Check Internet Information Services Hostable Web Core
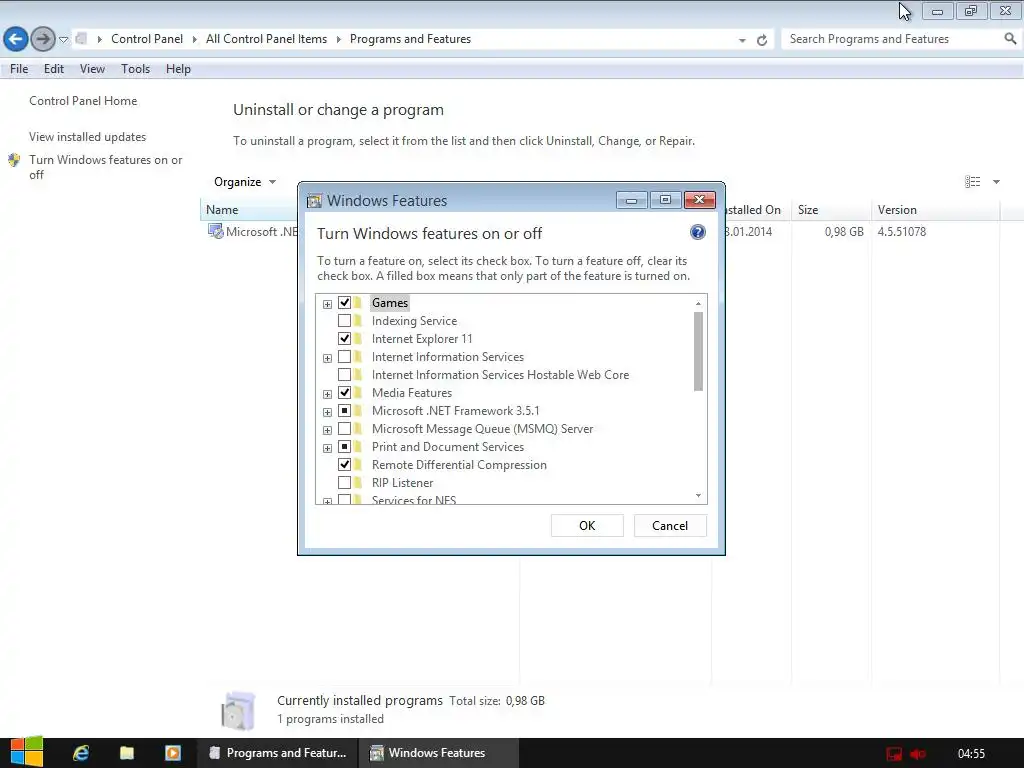This screenshot has height=768, width=1024. tap(344, 374)
